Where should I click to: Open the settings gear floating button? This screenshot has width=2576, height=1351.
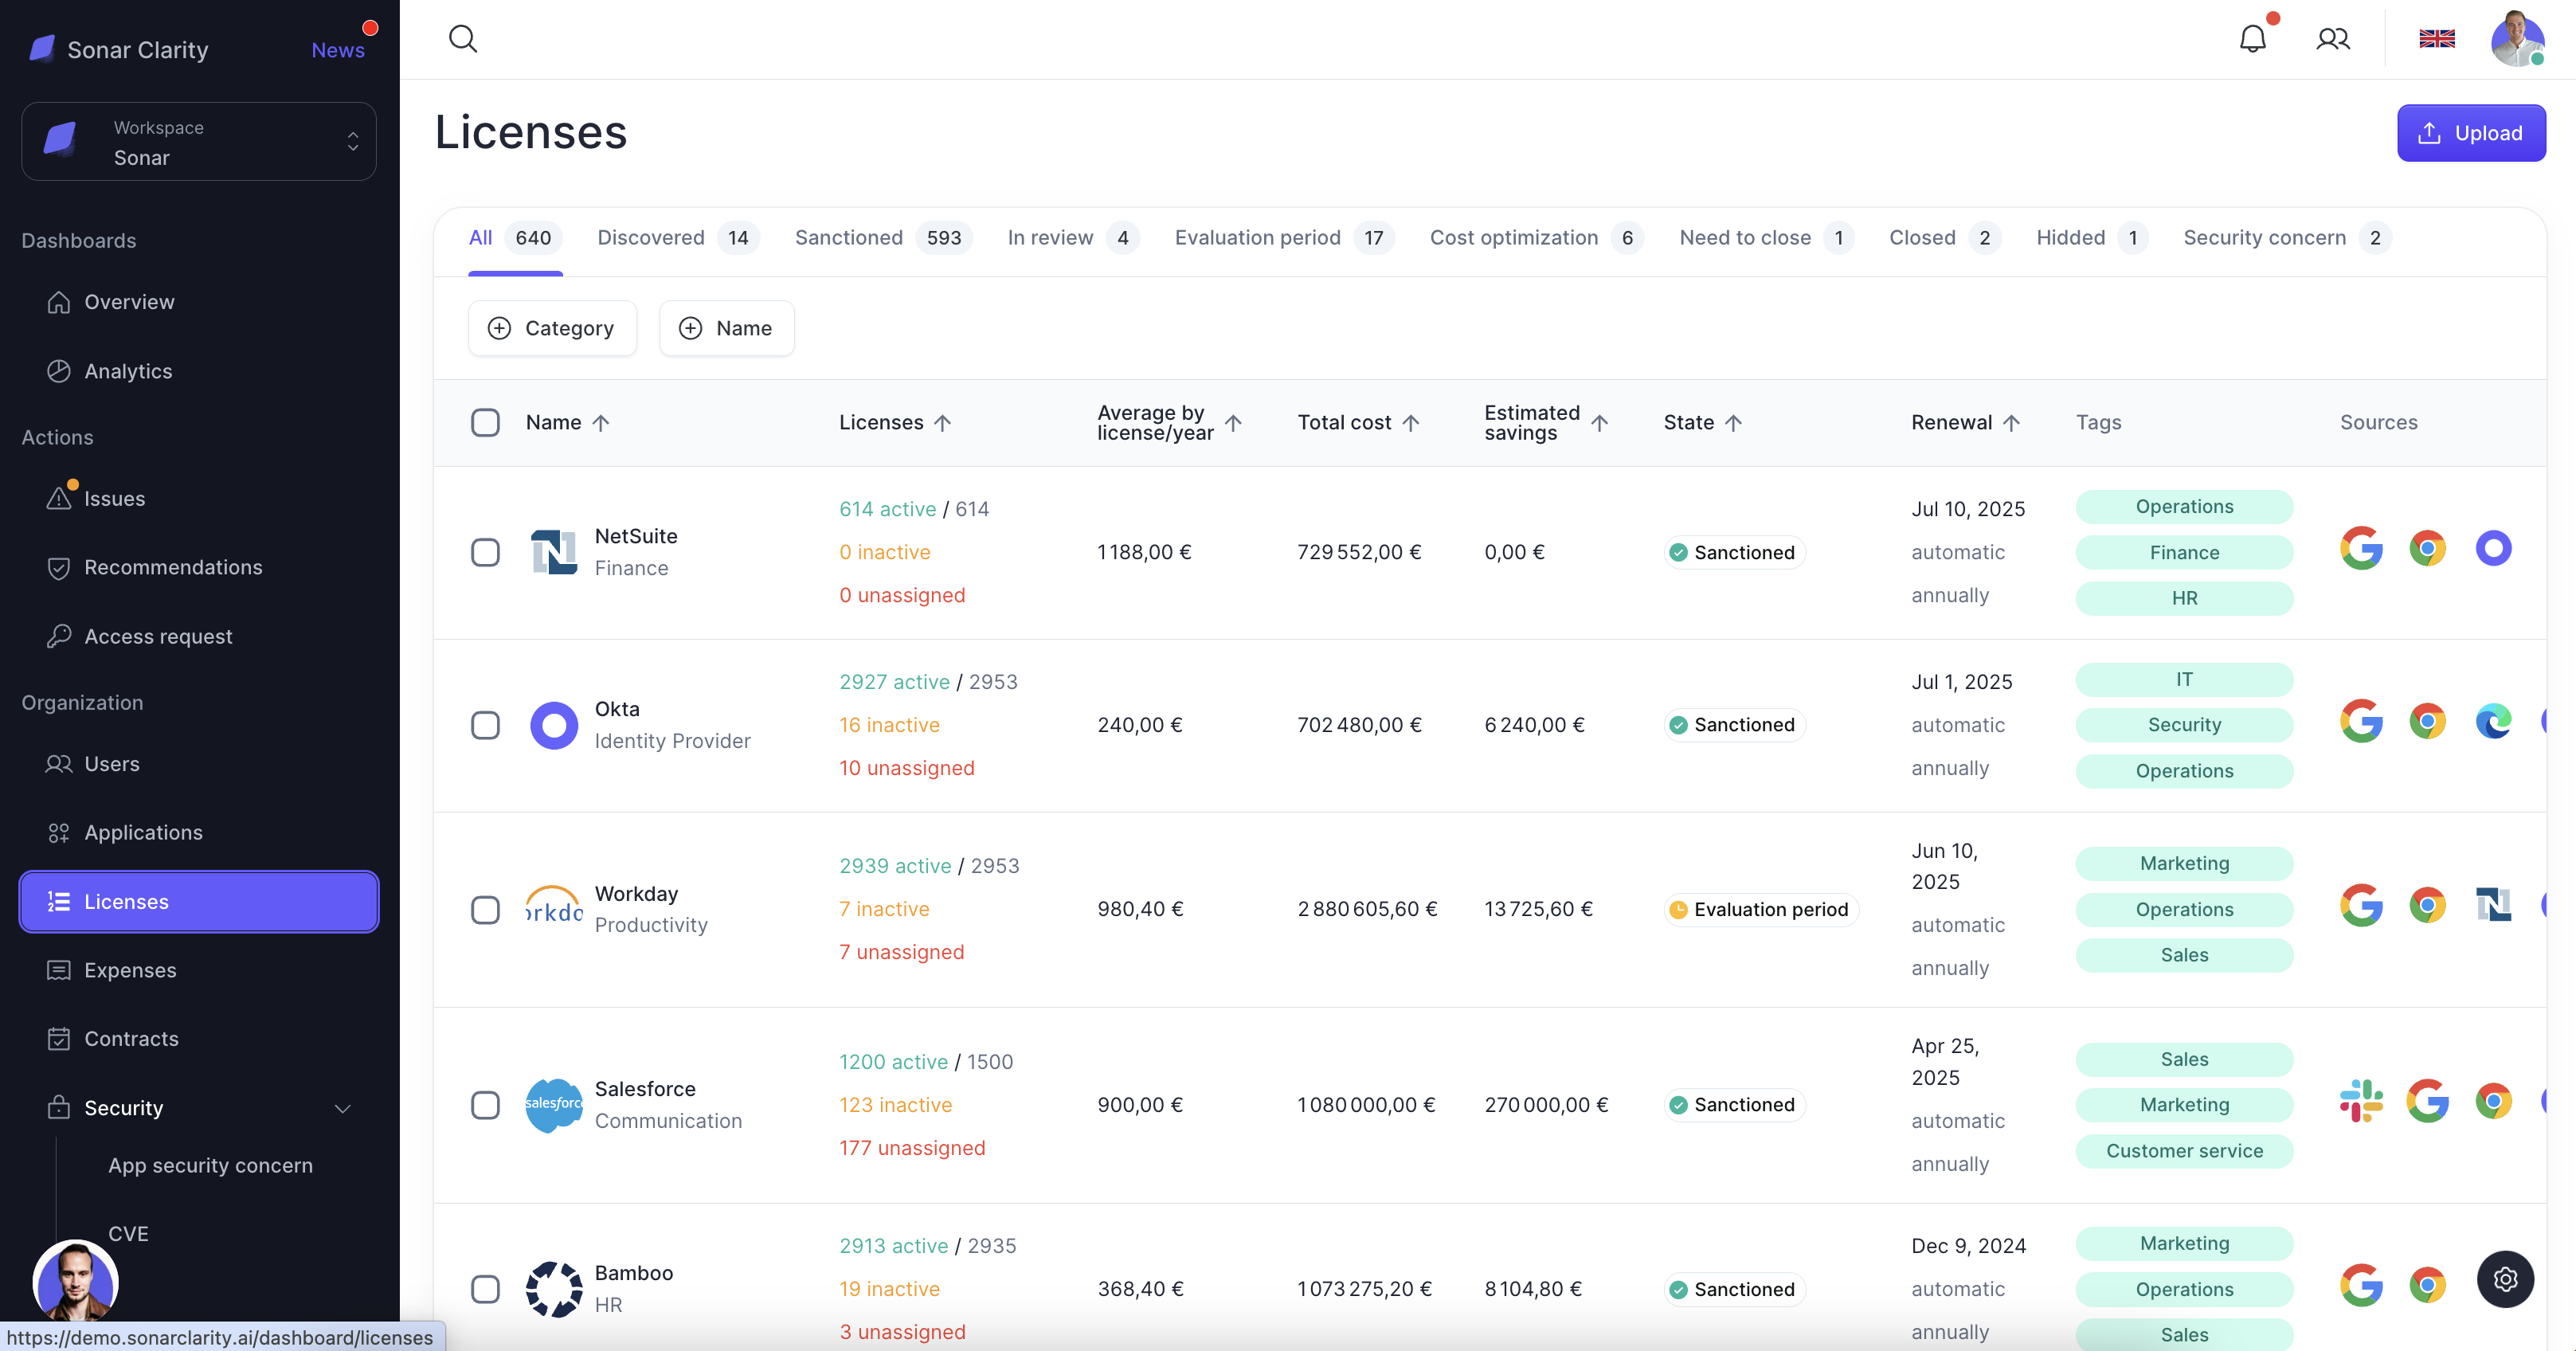[2505, 1279]
